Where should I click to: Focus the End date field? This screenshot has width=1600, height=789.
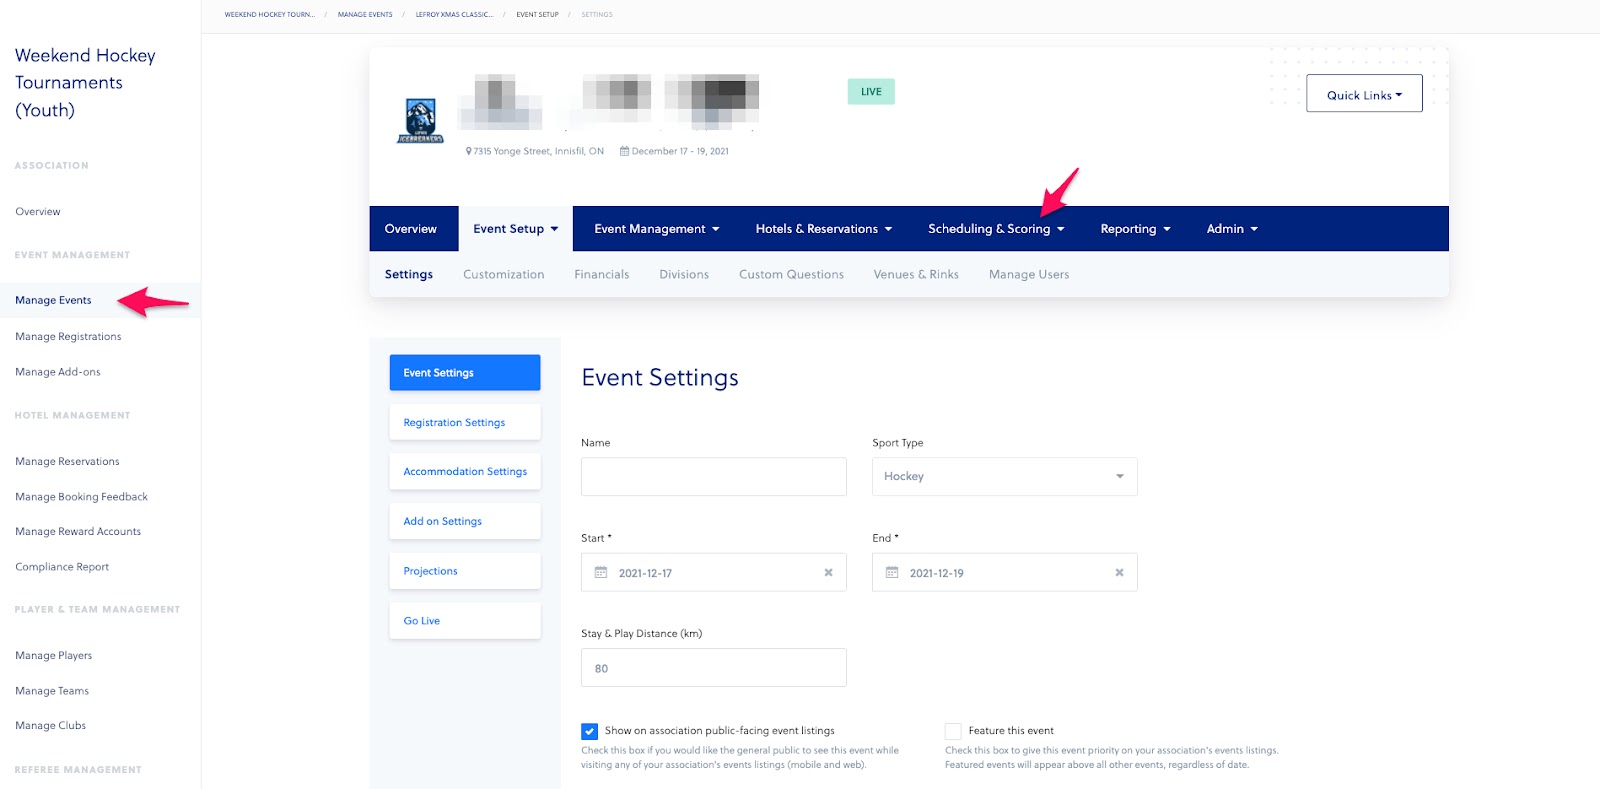[x=1005, y=573]
